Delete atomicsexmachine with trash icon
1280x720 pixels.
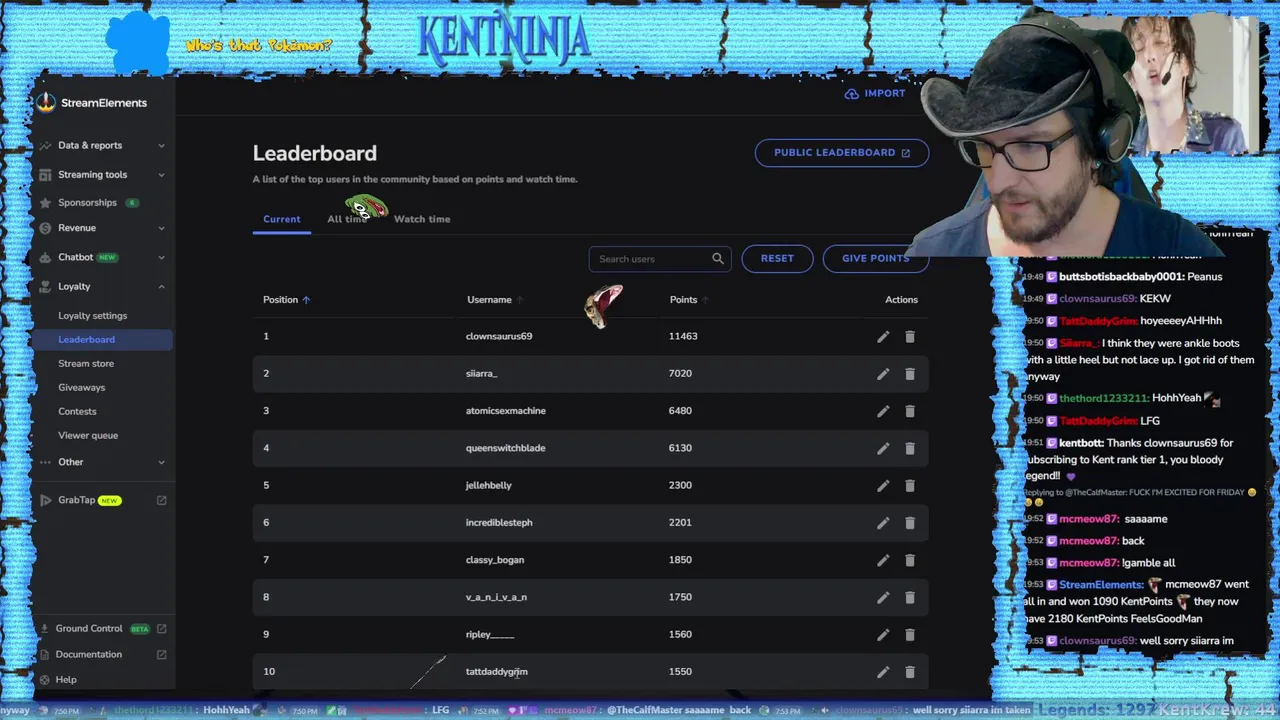910,411
